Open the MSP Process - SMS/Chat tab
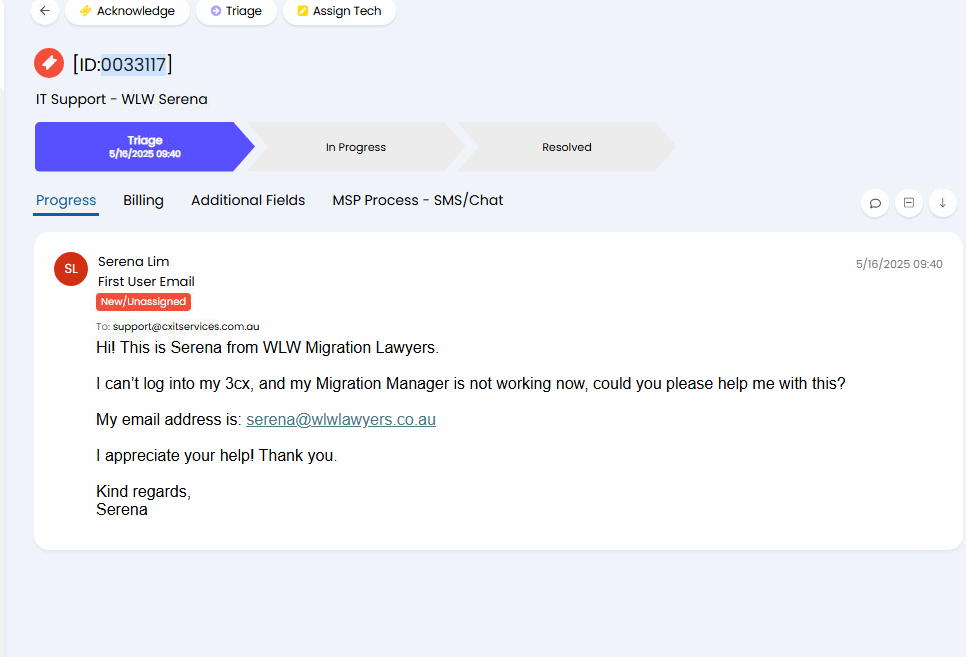966x657 pixels. [418, 200]
